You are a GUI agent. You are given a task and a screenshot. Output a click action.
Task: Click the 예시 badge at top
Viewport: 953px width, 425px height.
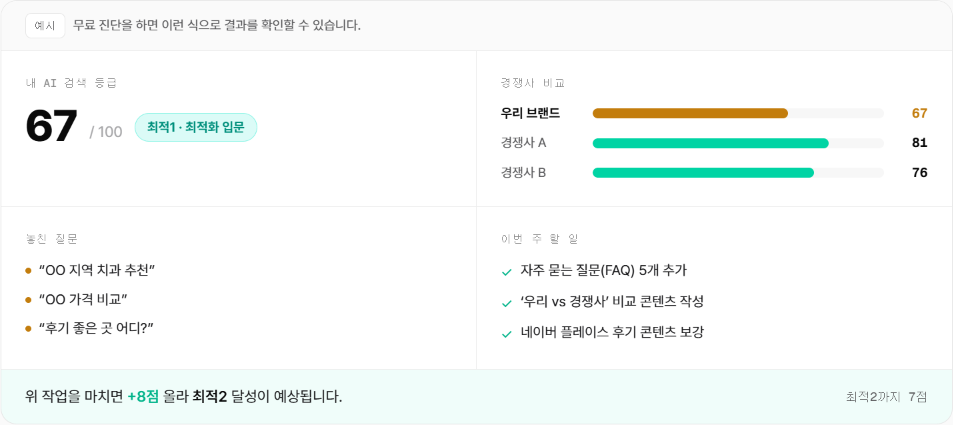(45, 26)
